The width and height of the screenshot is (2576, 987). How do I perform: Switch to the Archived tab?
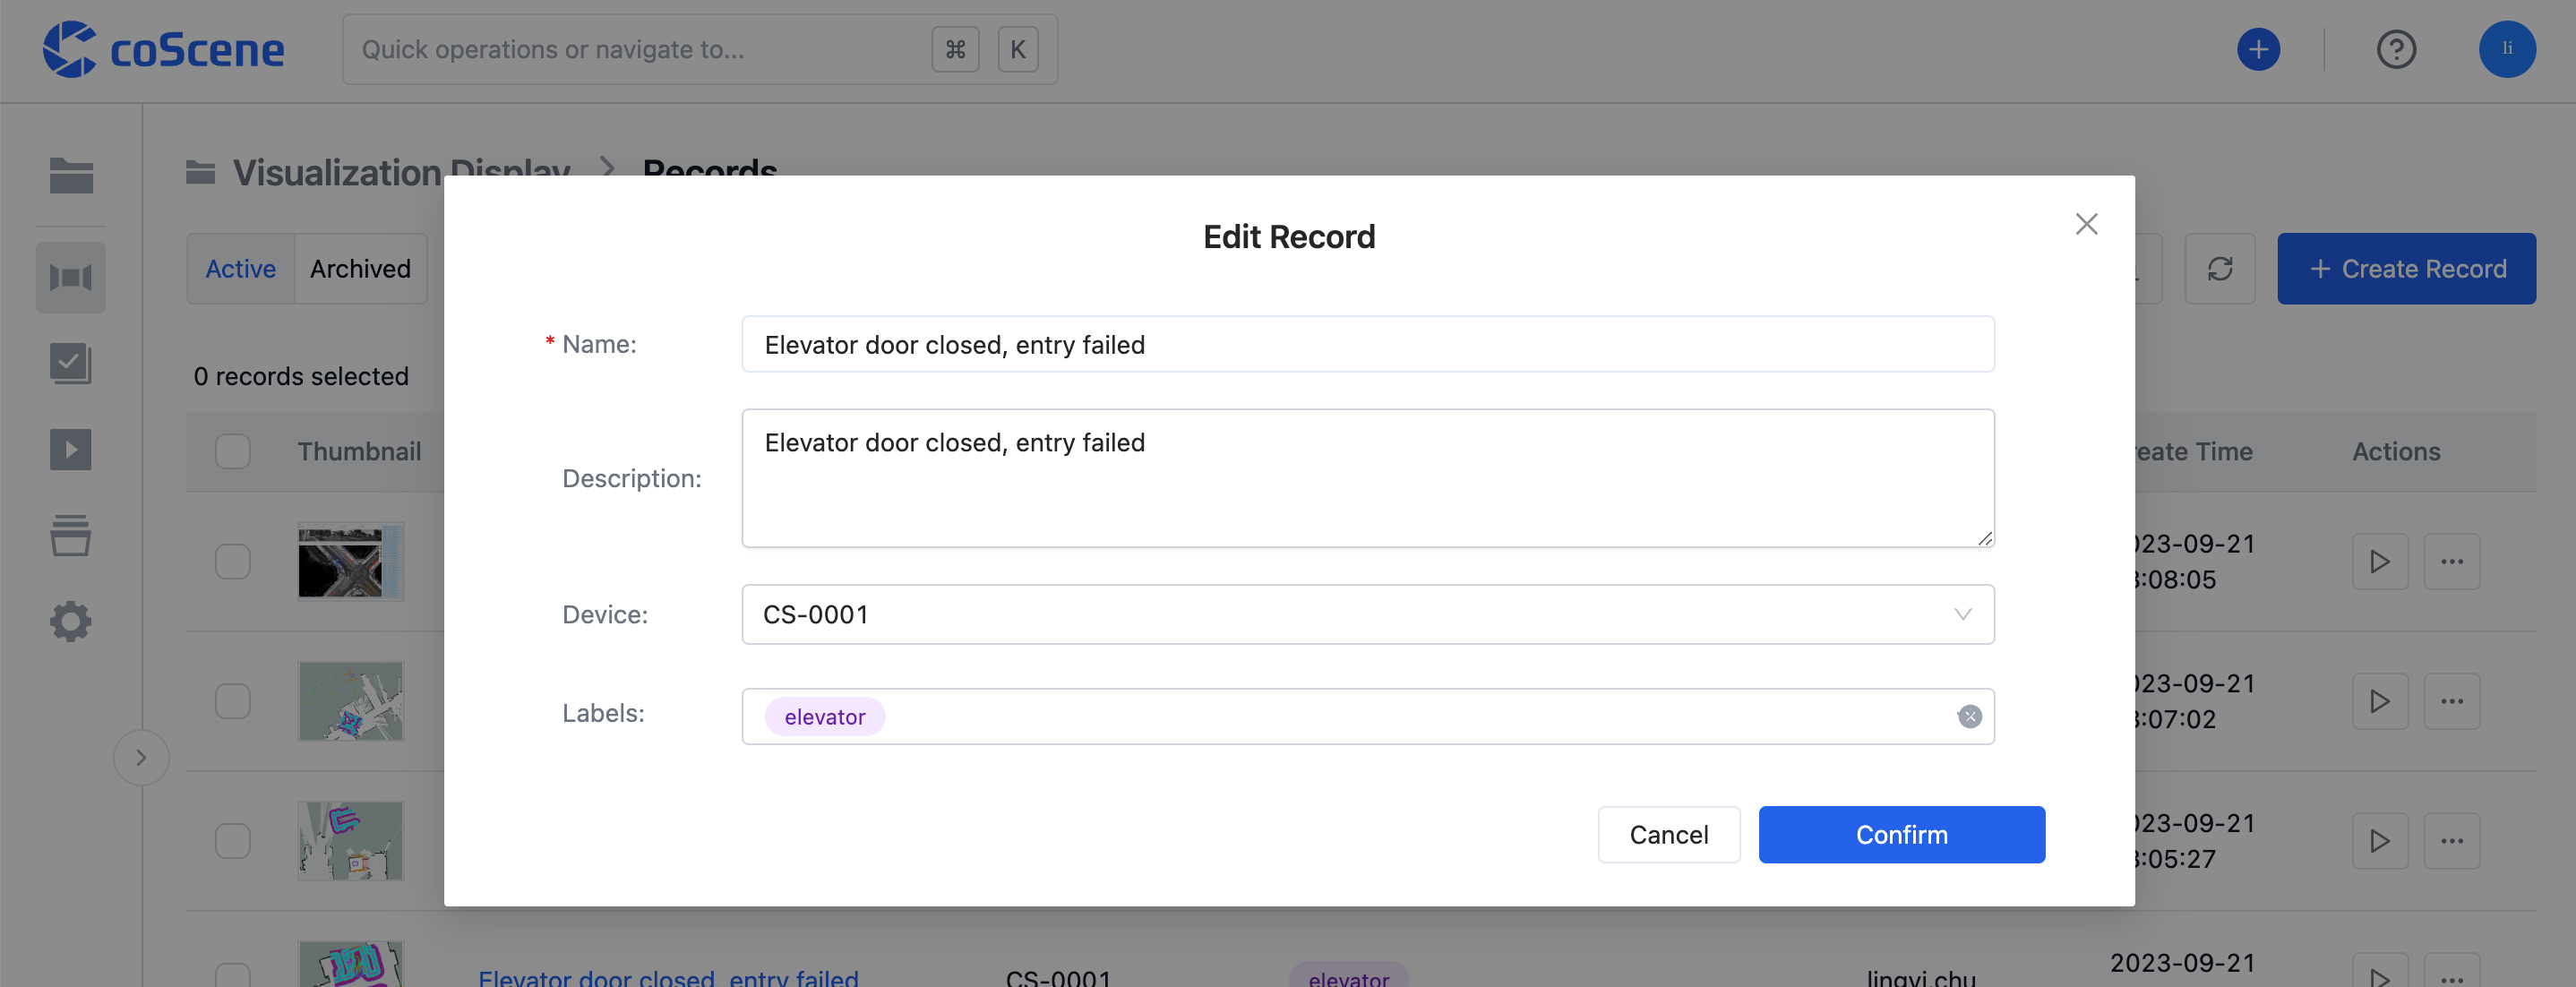point(360,268)
